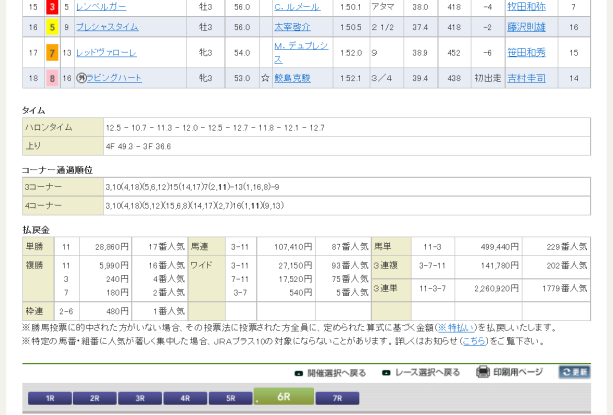Click arrow icon before レース選択へ戻る
This screenshot has height=415, width=613.
click(387, 372)
